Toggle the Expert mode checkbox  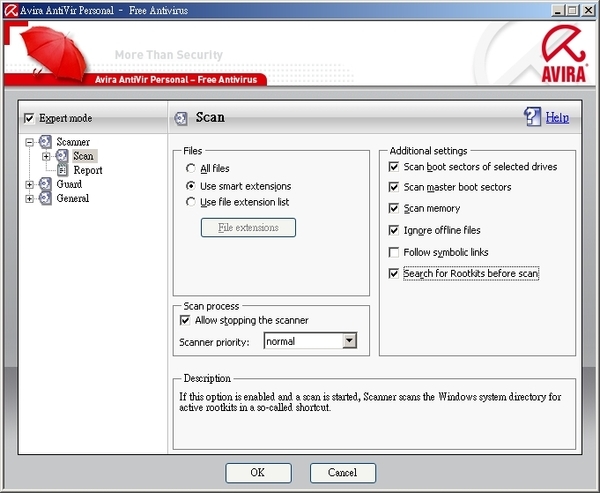(x=29, y=118)
